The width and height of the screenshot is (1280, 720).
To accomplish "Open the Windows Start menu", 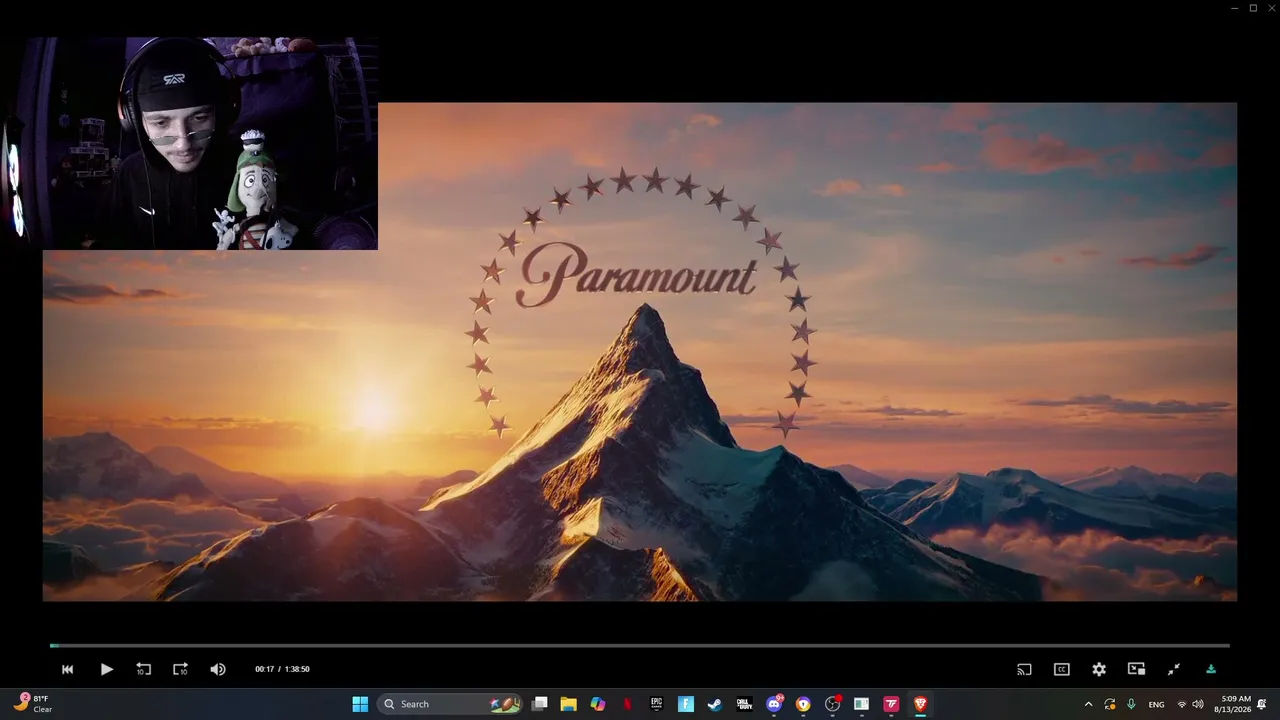I will 360,704.
